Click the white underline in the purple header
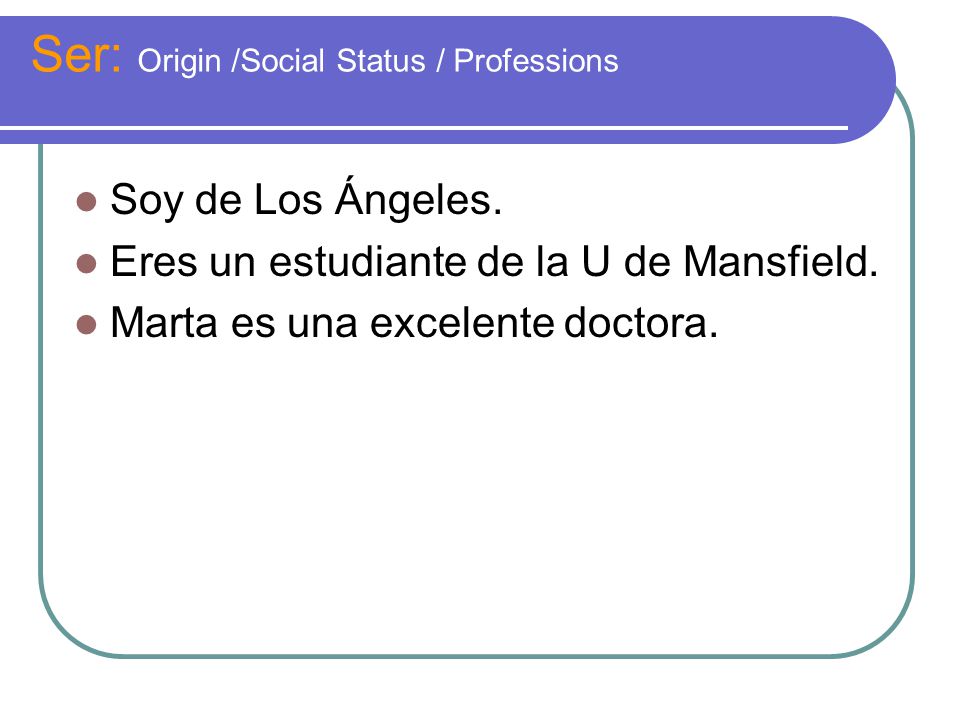The width and height of the screenshot is (960, 720). point(424,127)
